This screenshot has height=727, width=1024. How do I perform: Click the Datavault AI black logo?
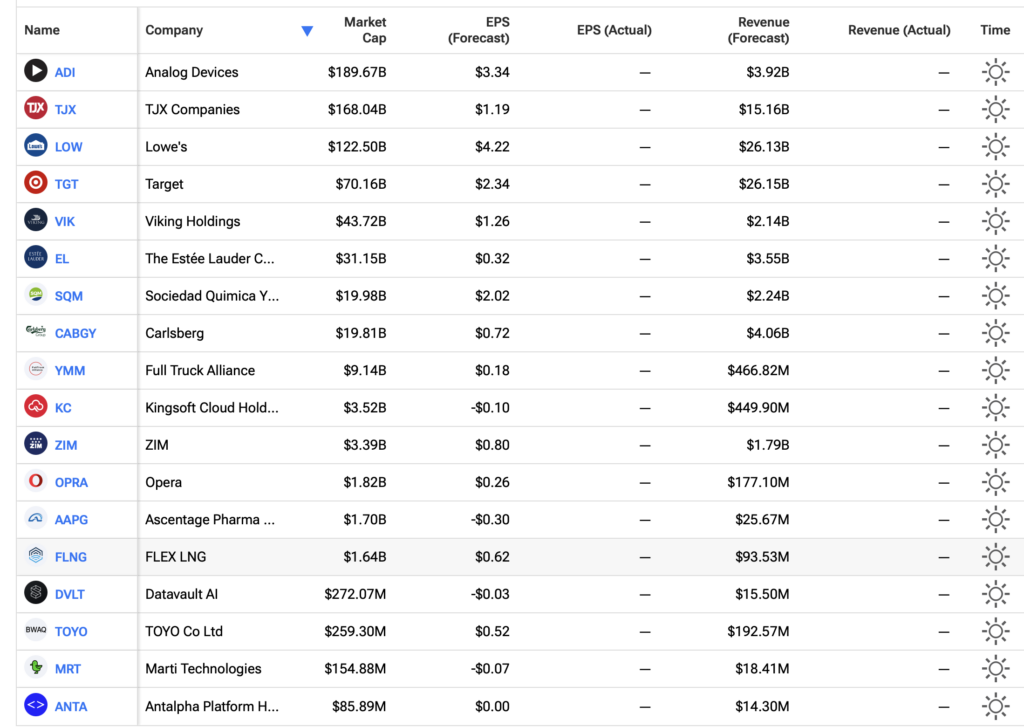coord(36,593)
